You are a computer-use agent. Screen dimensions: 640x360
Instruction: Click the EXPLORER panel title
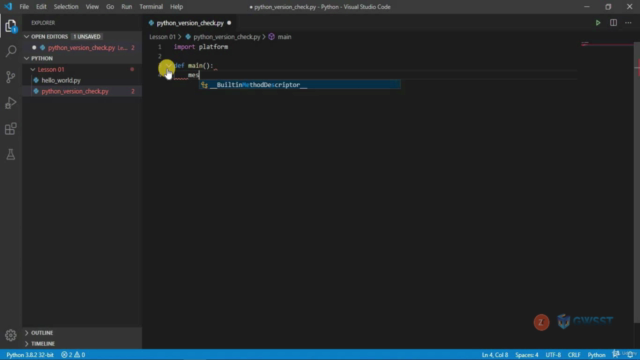click(43, 23)
